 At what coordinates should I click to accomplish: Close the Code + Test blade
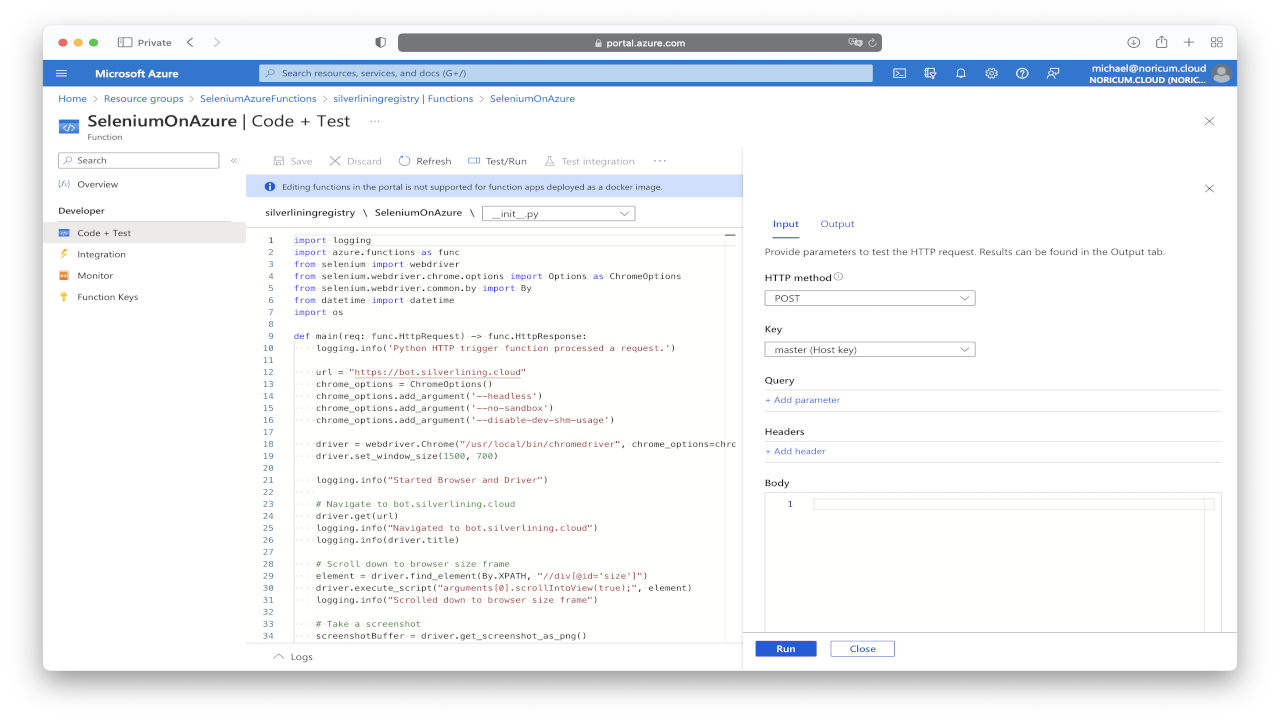tap(1209, 121)
